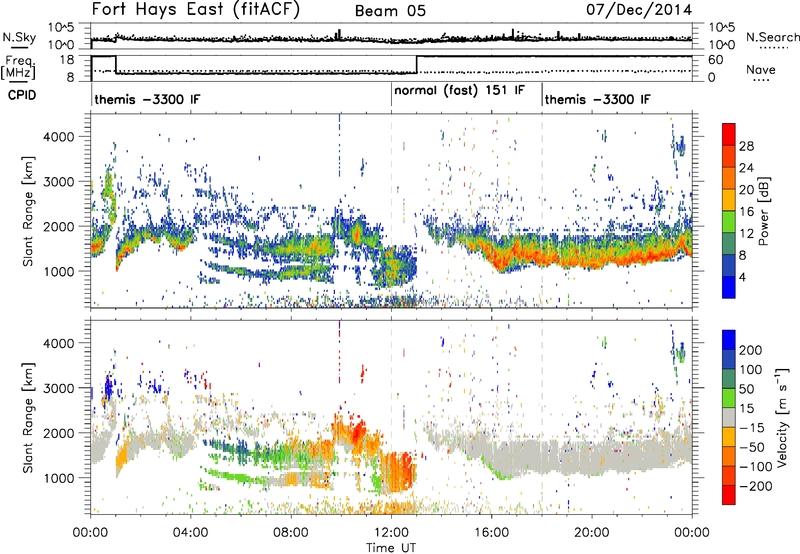The height and width of the screenshot is (554, 800).
Task: Click the '28' tick on the power colorbar
Action: [x=746, y=146]
